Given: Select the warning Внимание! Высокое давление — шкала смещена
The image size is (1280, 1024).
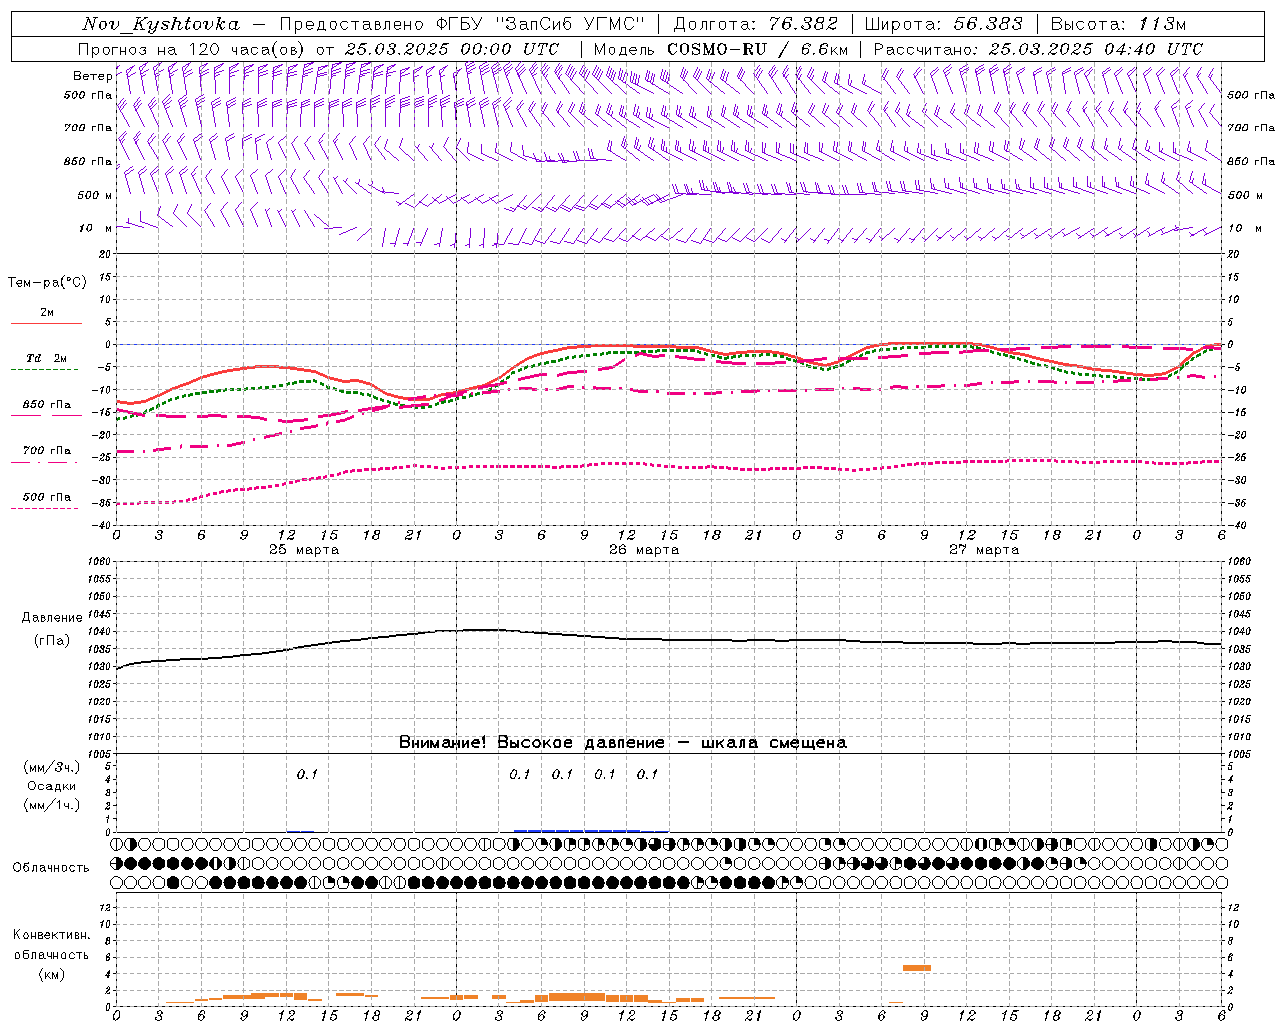Looking at the screenshot, I should pyautogui.click(x=622, y=743).
